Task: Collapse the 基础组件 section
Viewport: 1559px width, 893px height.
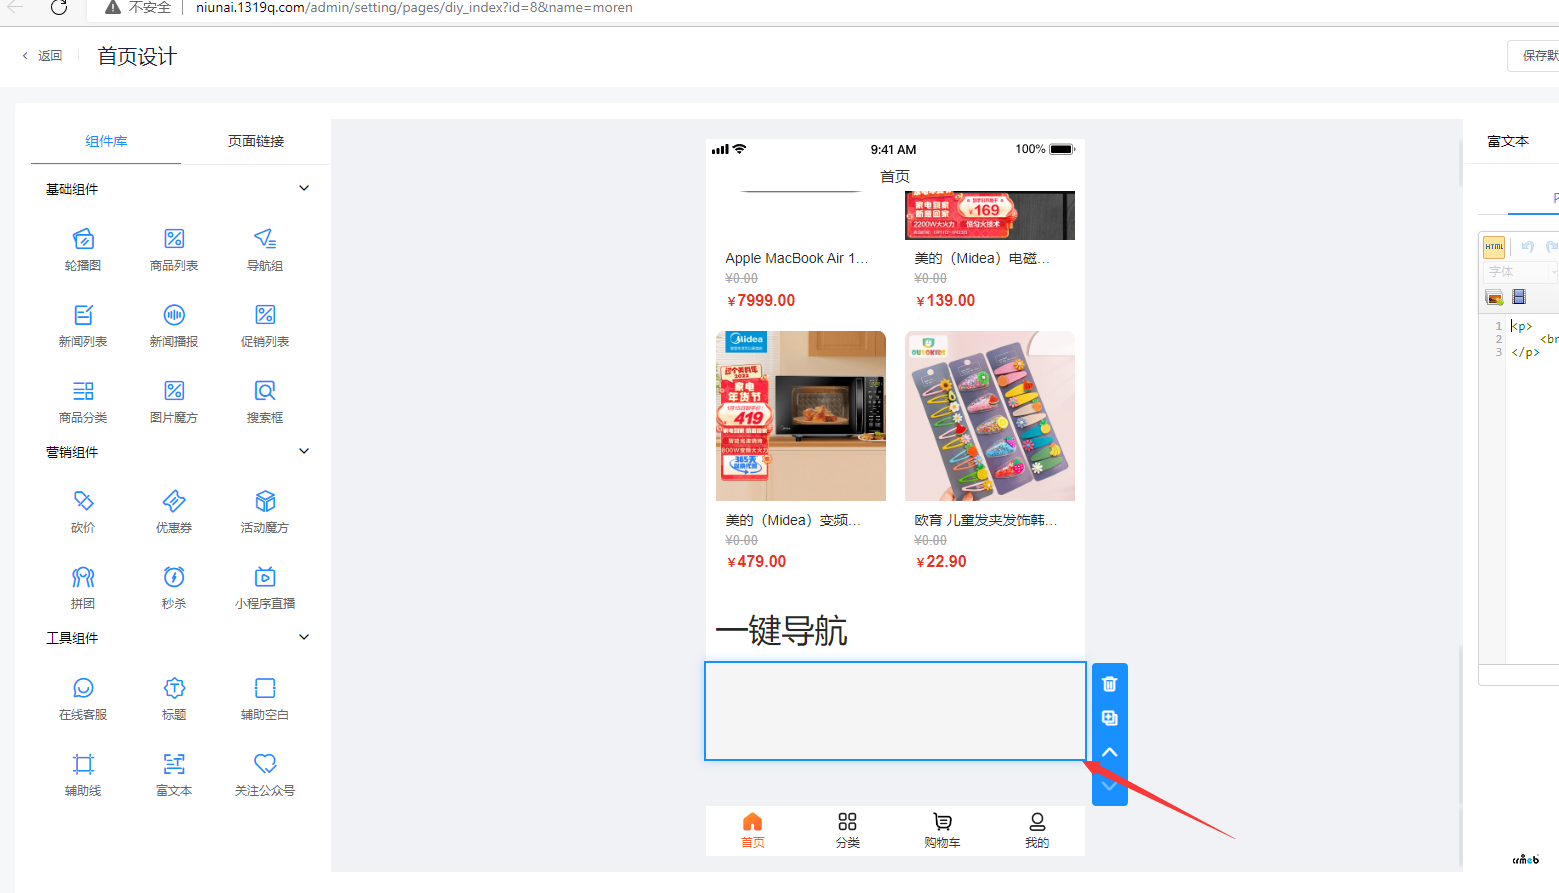Action: (x=304, y=188)
